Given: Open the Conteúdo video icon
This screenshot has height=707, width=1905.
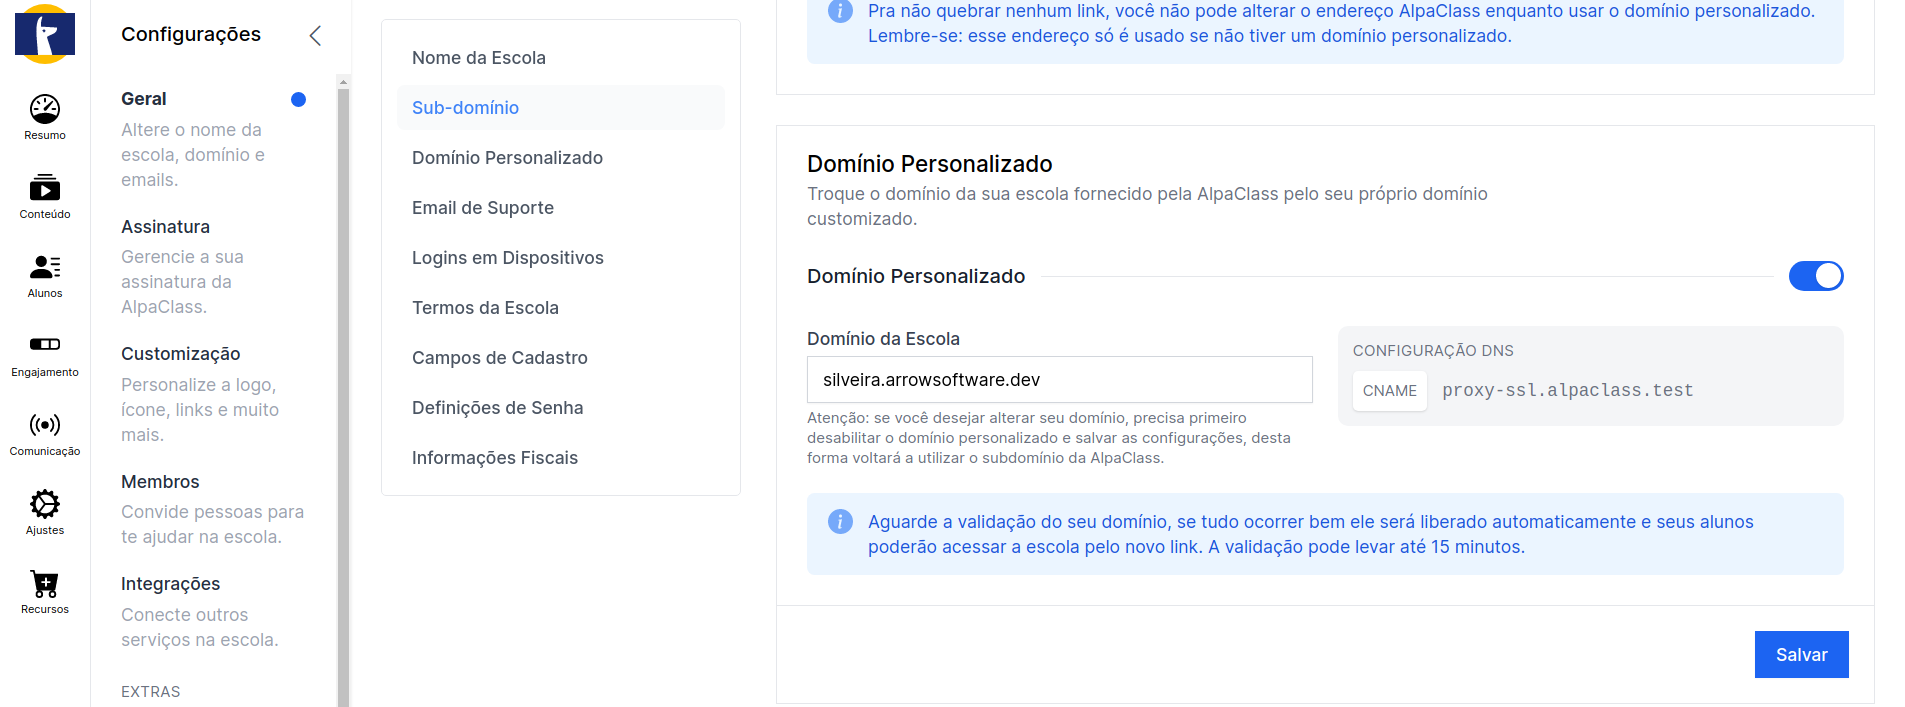Looking at the screenshot, I should (x=45, y=188).
